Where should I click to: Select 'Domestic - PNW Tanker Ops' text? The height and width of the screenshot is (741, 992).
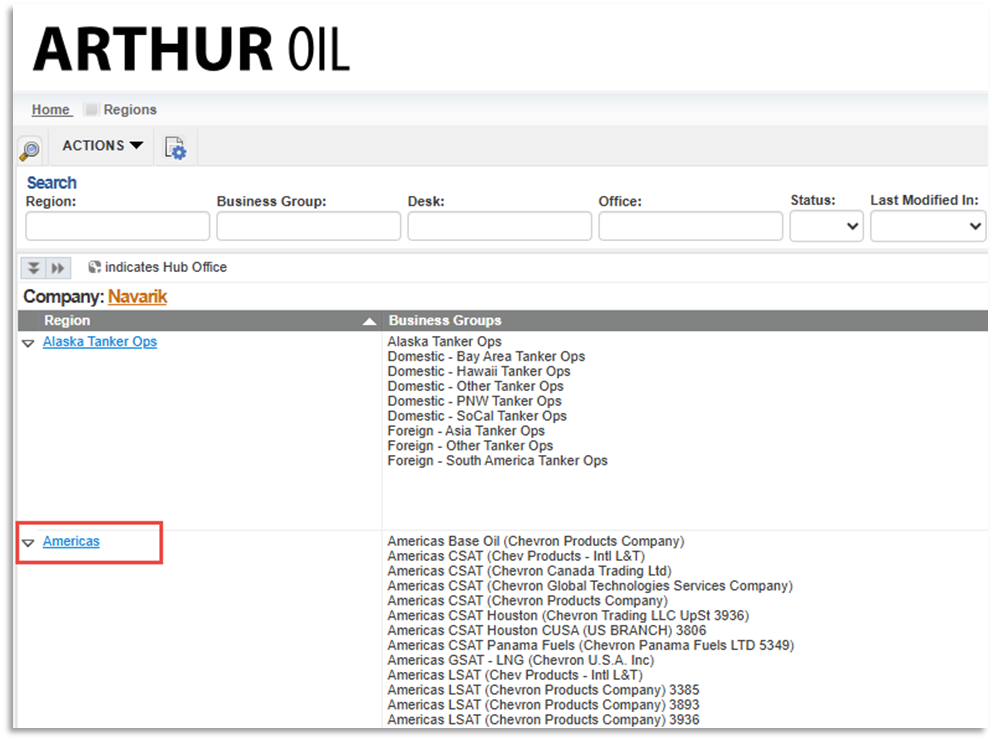(474, 401)
